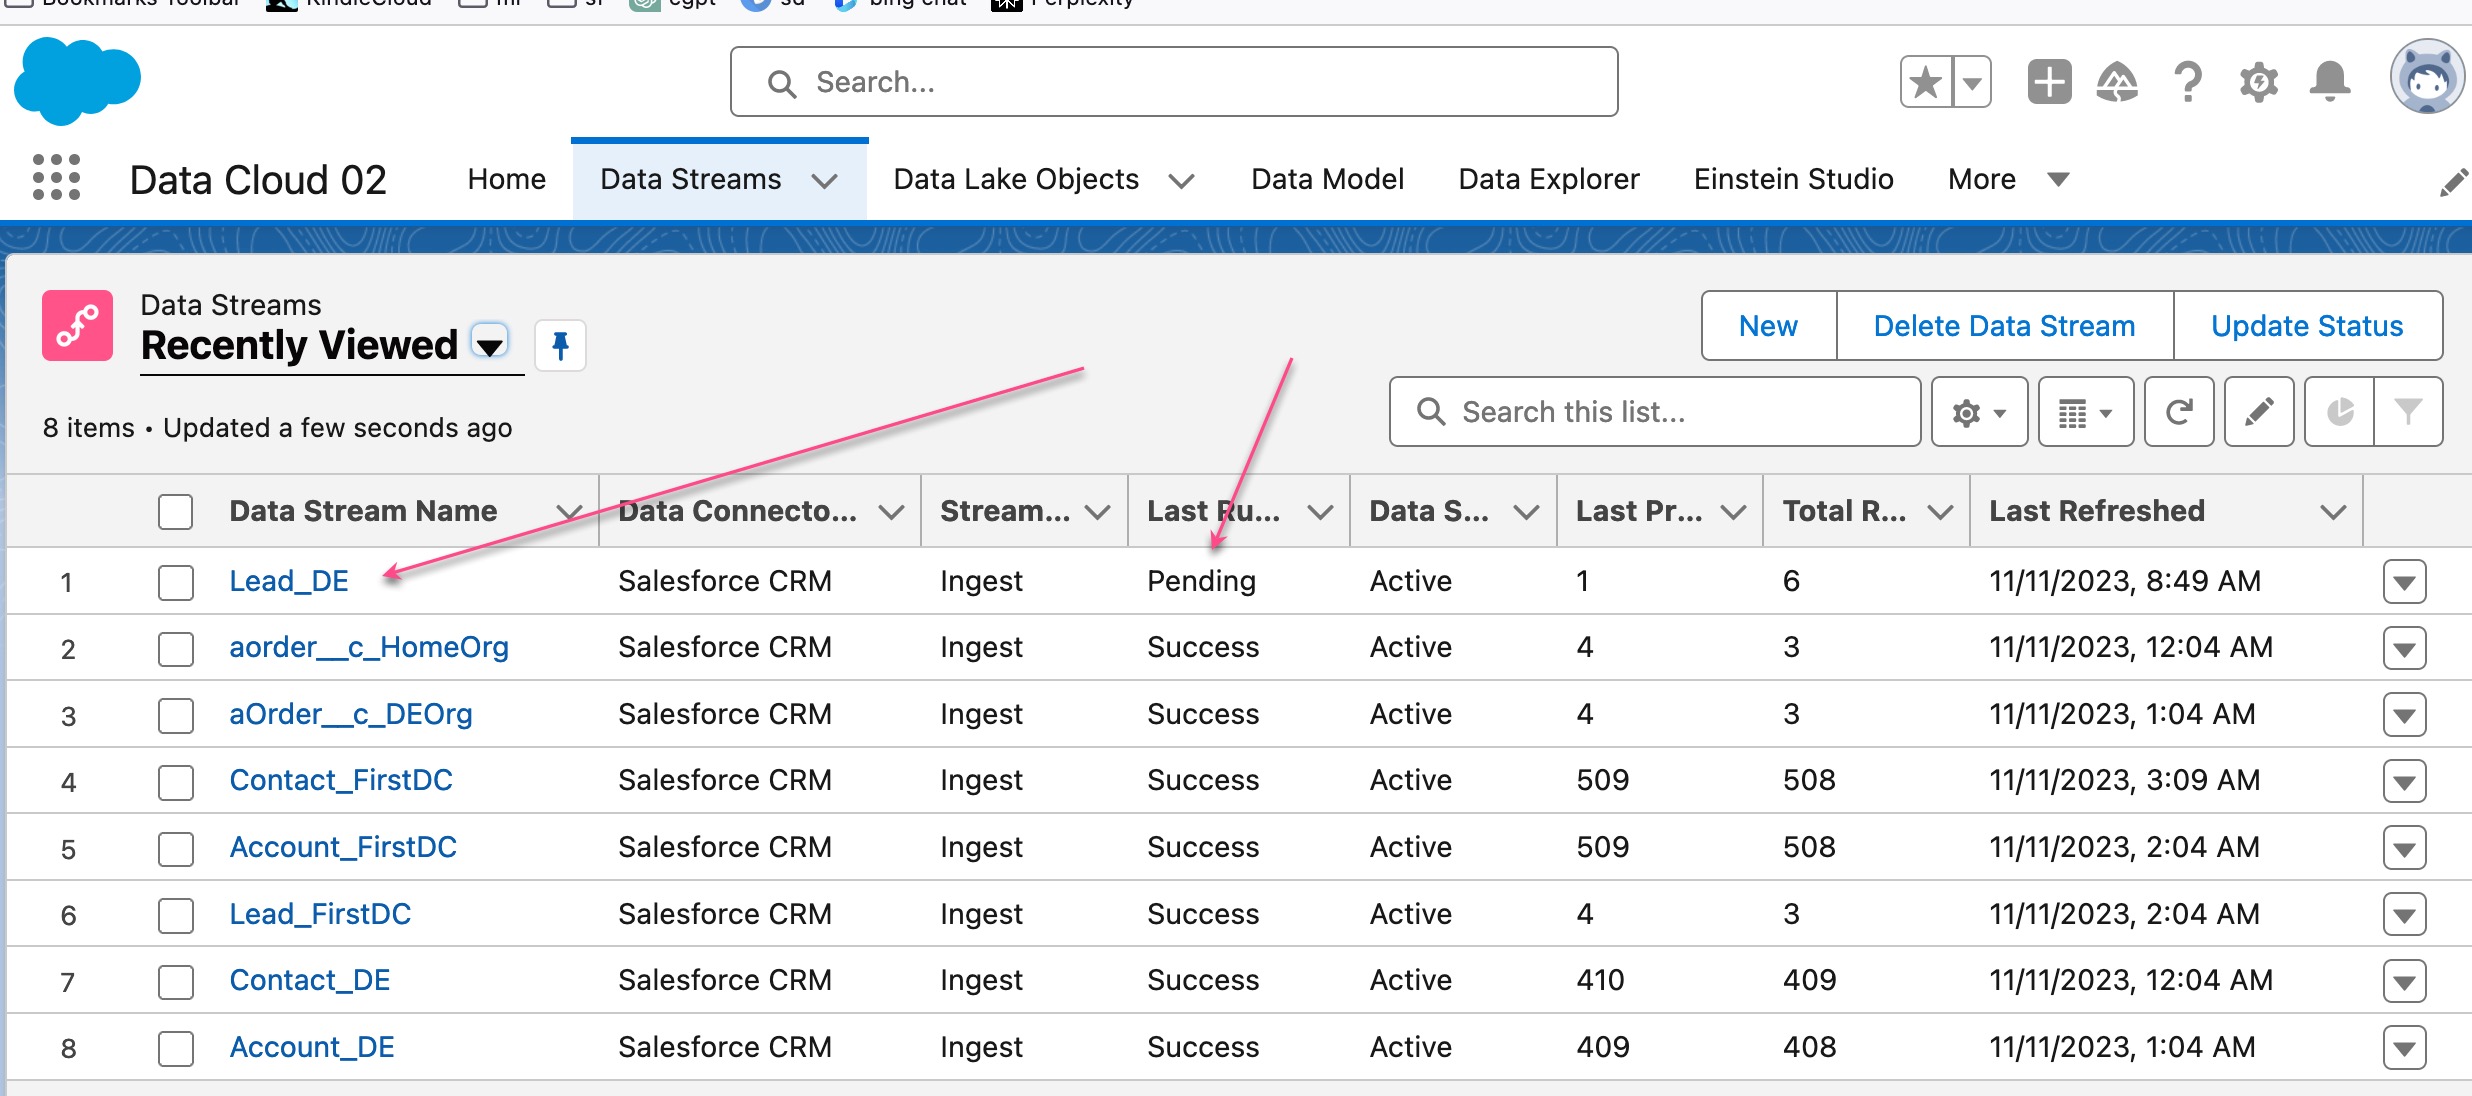Viewport: 2472px width, 1096px height.
Task: Open Last Refreshed column menu chevron
Action: [2332, 513]
